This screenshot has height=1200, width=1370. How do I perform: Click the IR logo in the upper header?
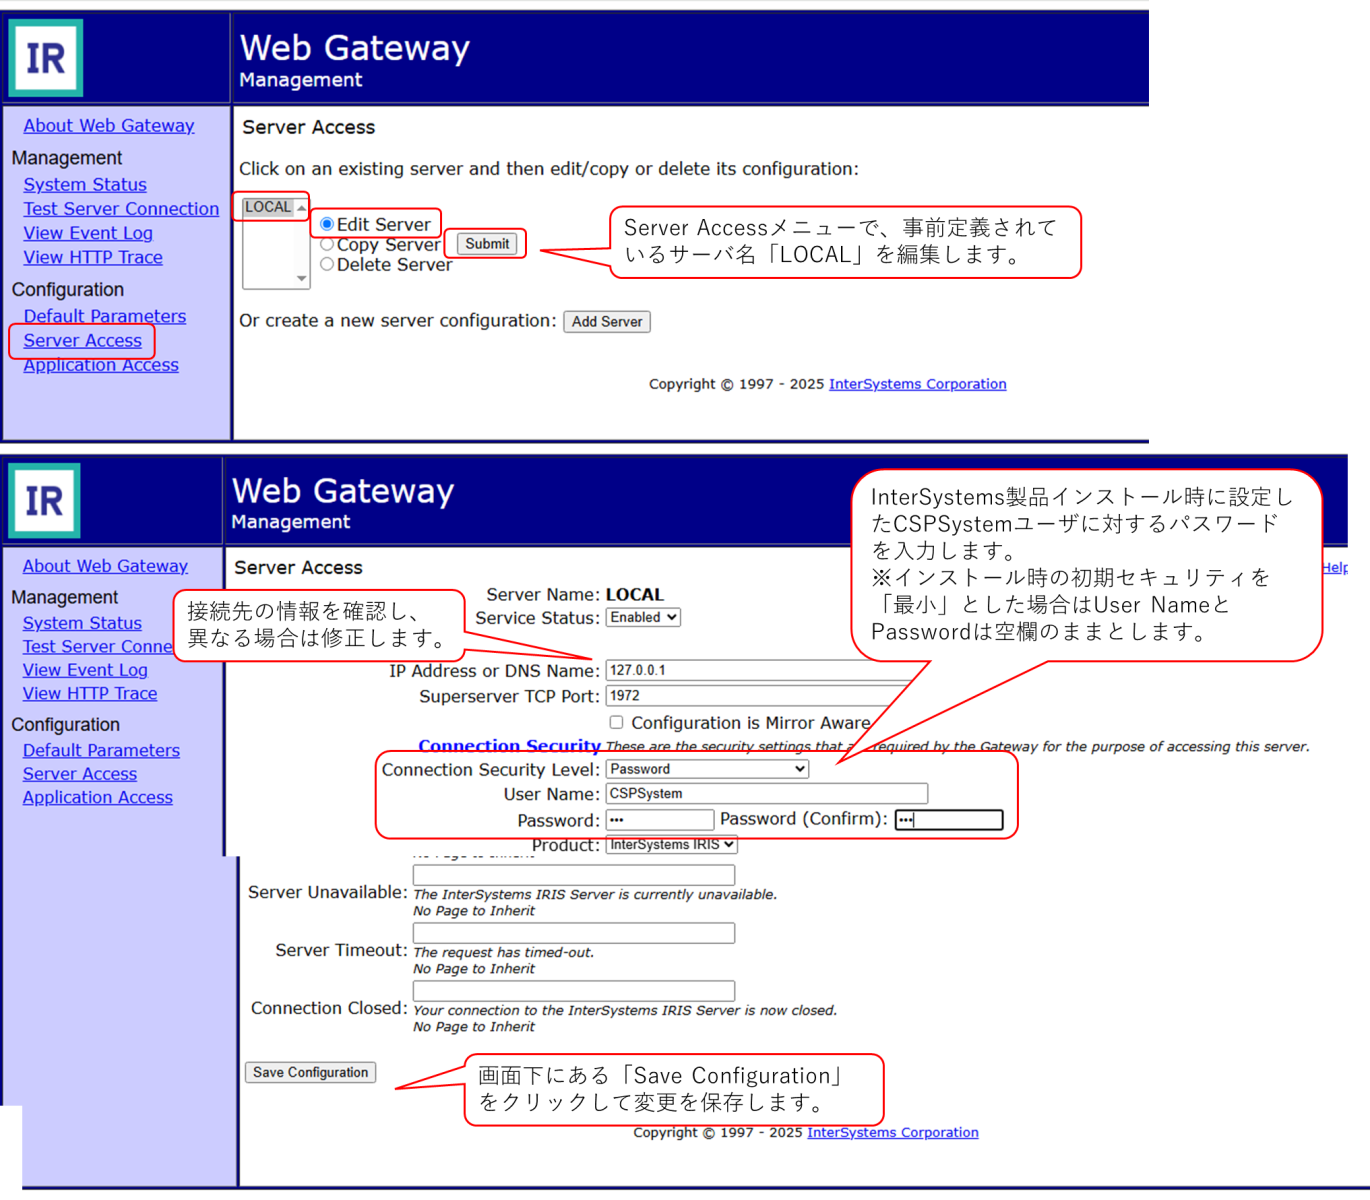tap(46, 58)
